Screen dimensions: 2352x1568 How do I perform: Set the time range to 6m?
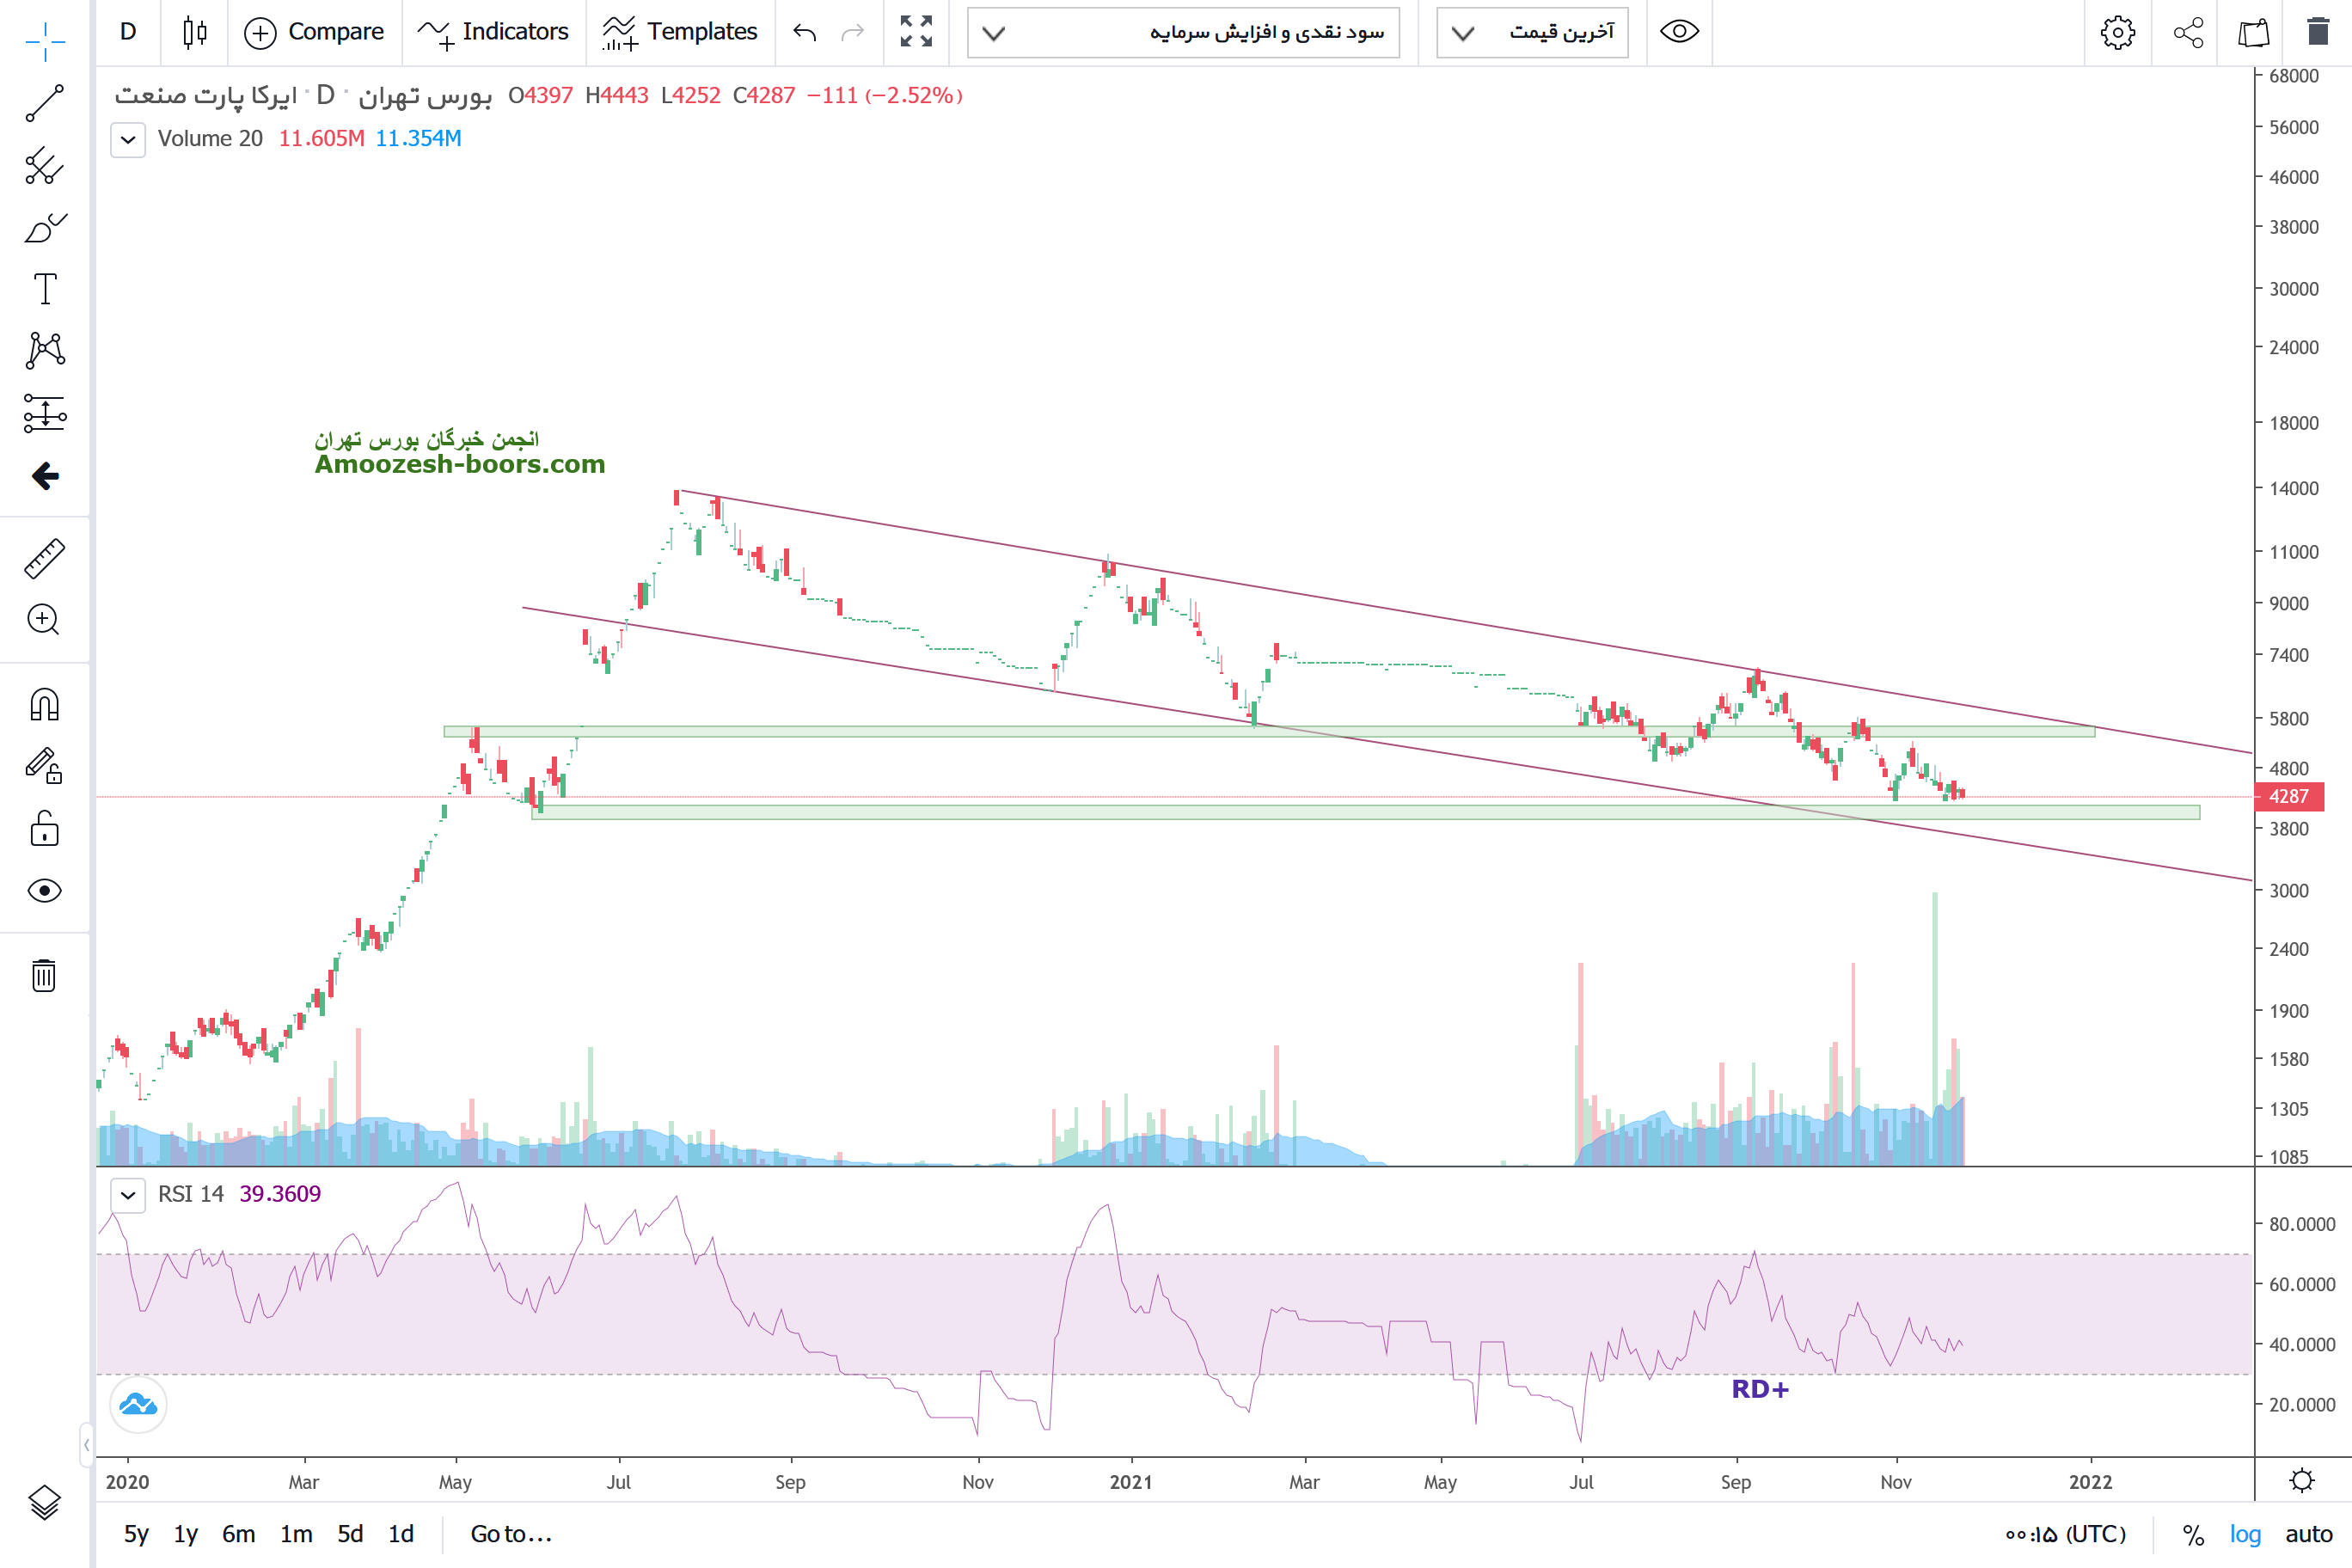point(238,1534)
